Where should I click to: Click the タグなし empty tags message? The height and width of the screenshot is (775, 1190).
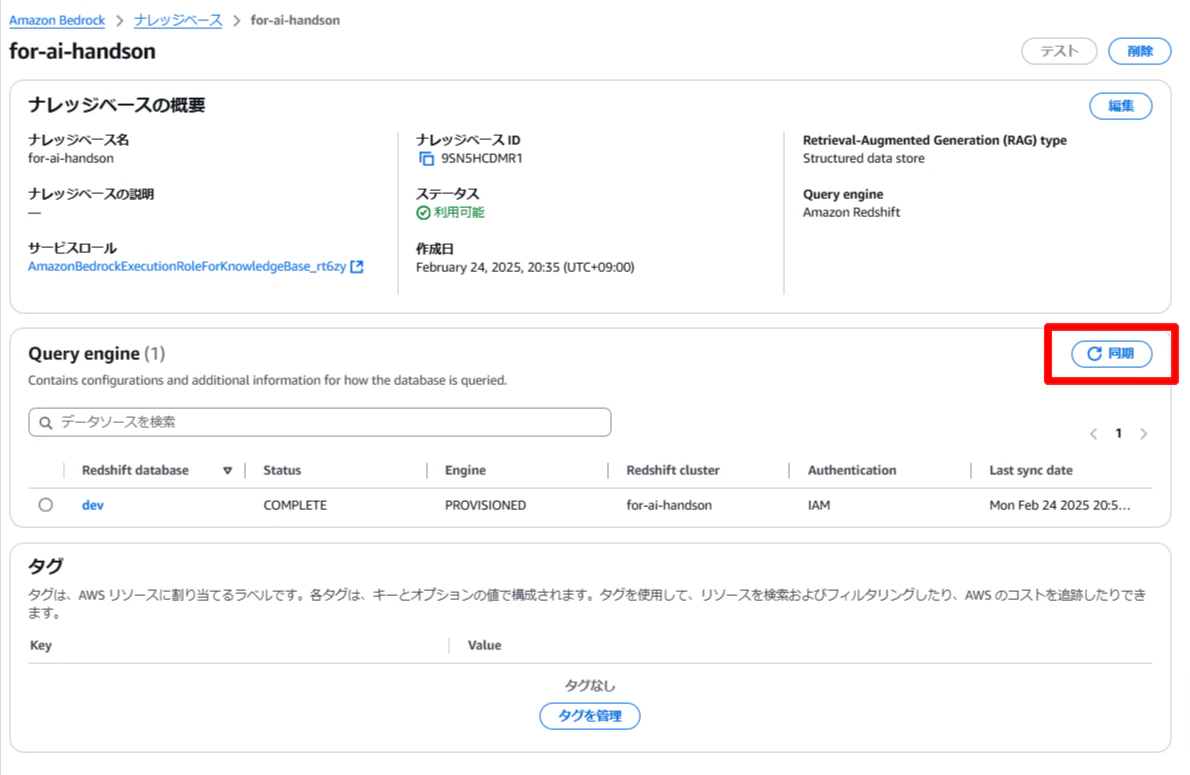point(590,685)
